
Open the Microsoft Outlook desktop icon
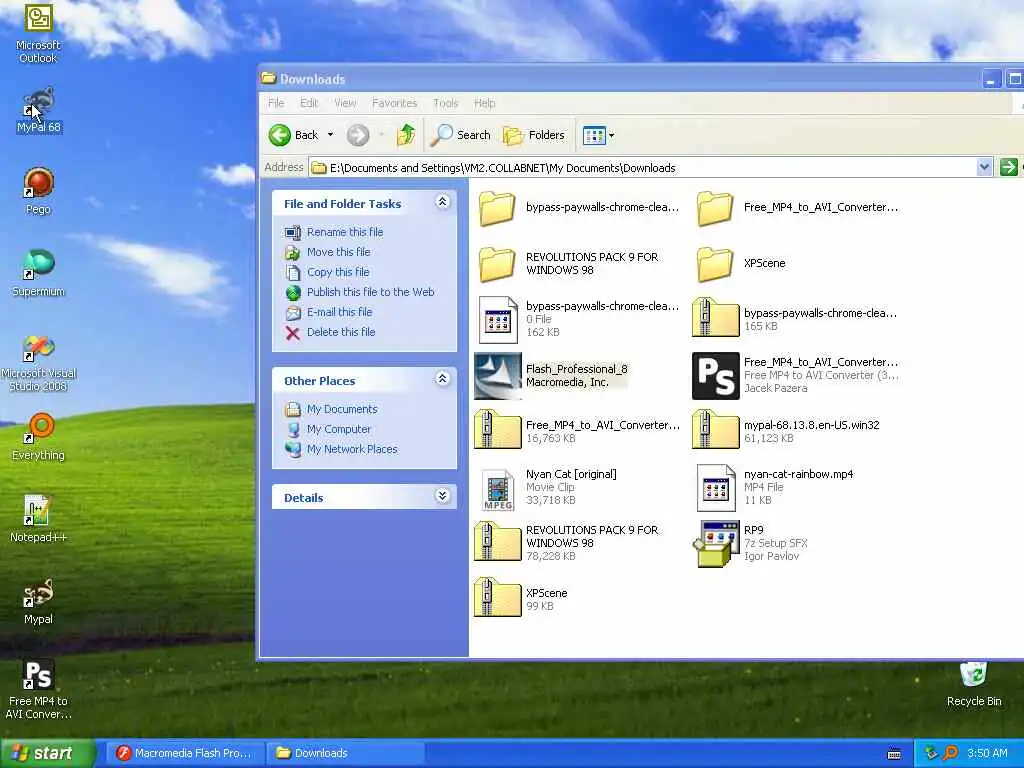coord(38,33)
